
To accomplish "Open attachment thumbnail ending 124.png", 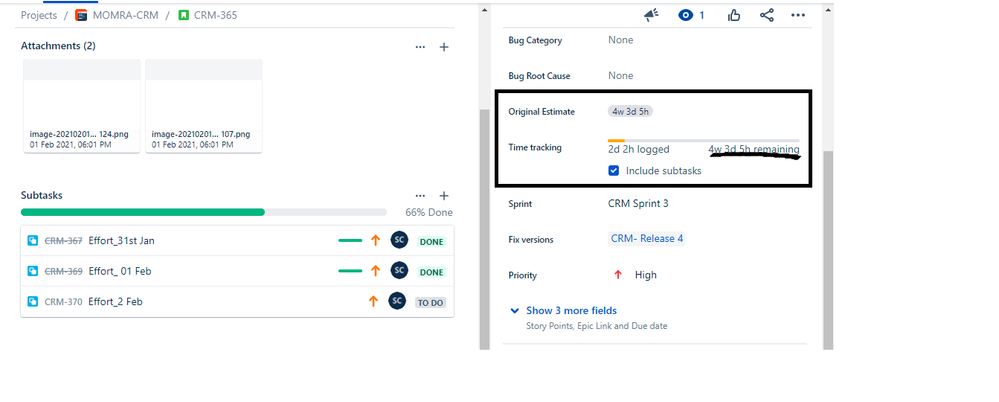I will (x=82, y=106).
